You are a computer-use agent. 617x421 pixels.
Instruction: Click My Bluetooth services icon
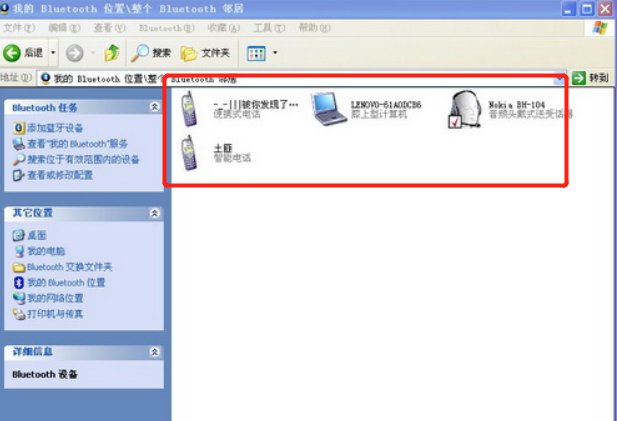[18, 144]
